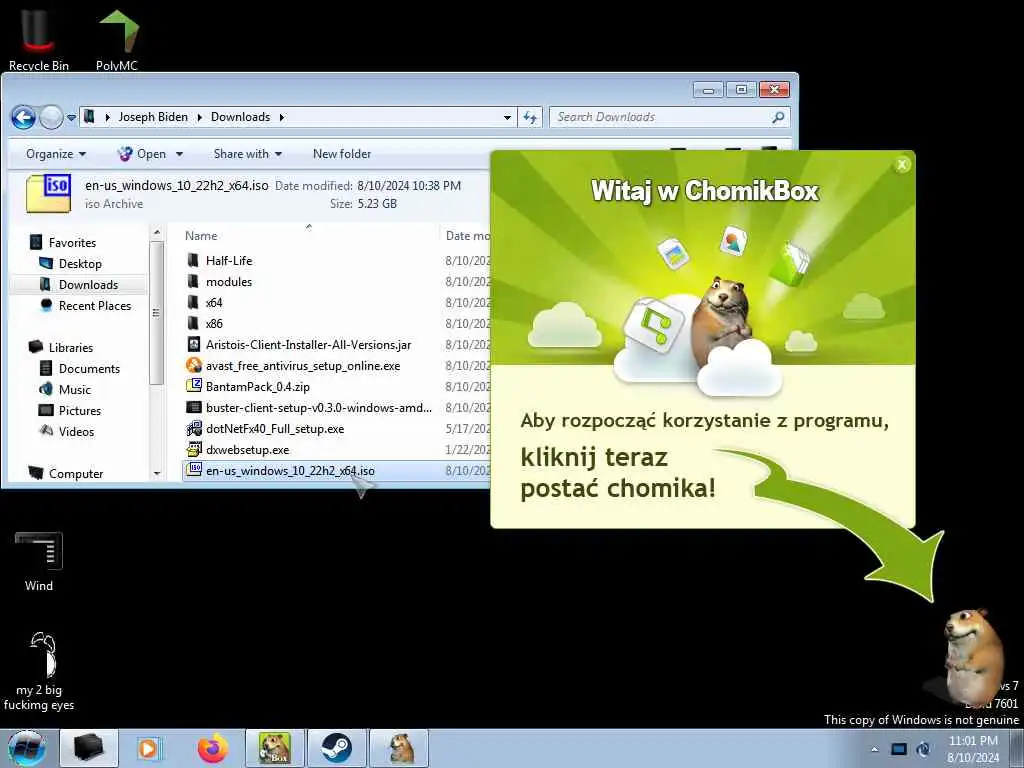Select the 'my 2 big' desktop icon

click(x=39, y=671)
